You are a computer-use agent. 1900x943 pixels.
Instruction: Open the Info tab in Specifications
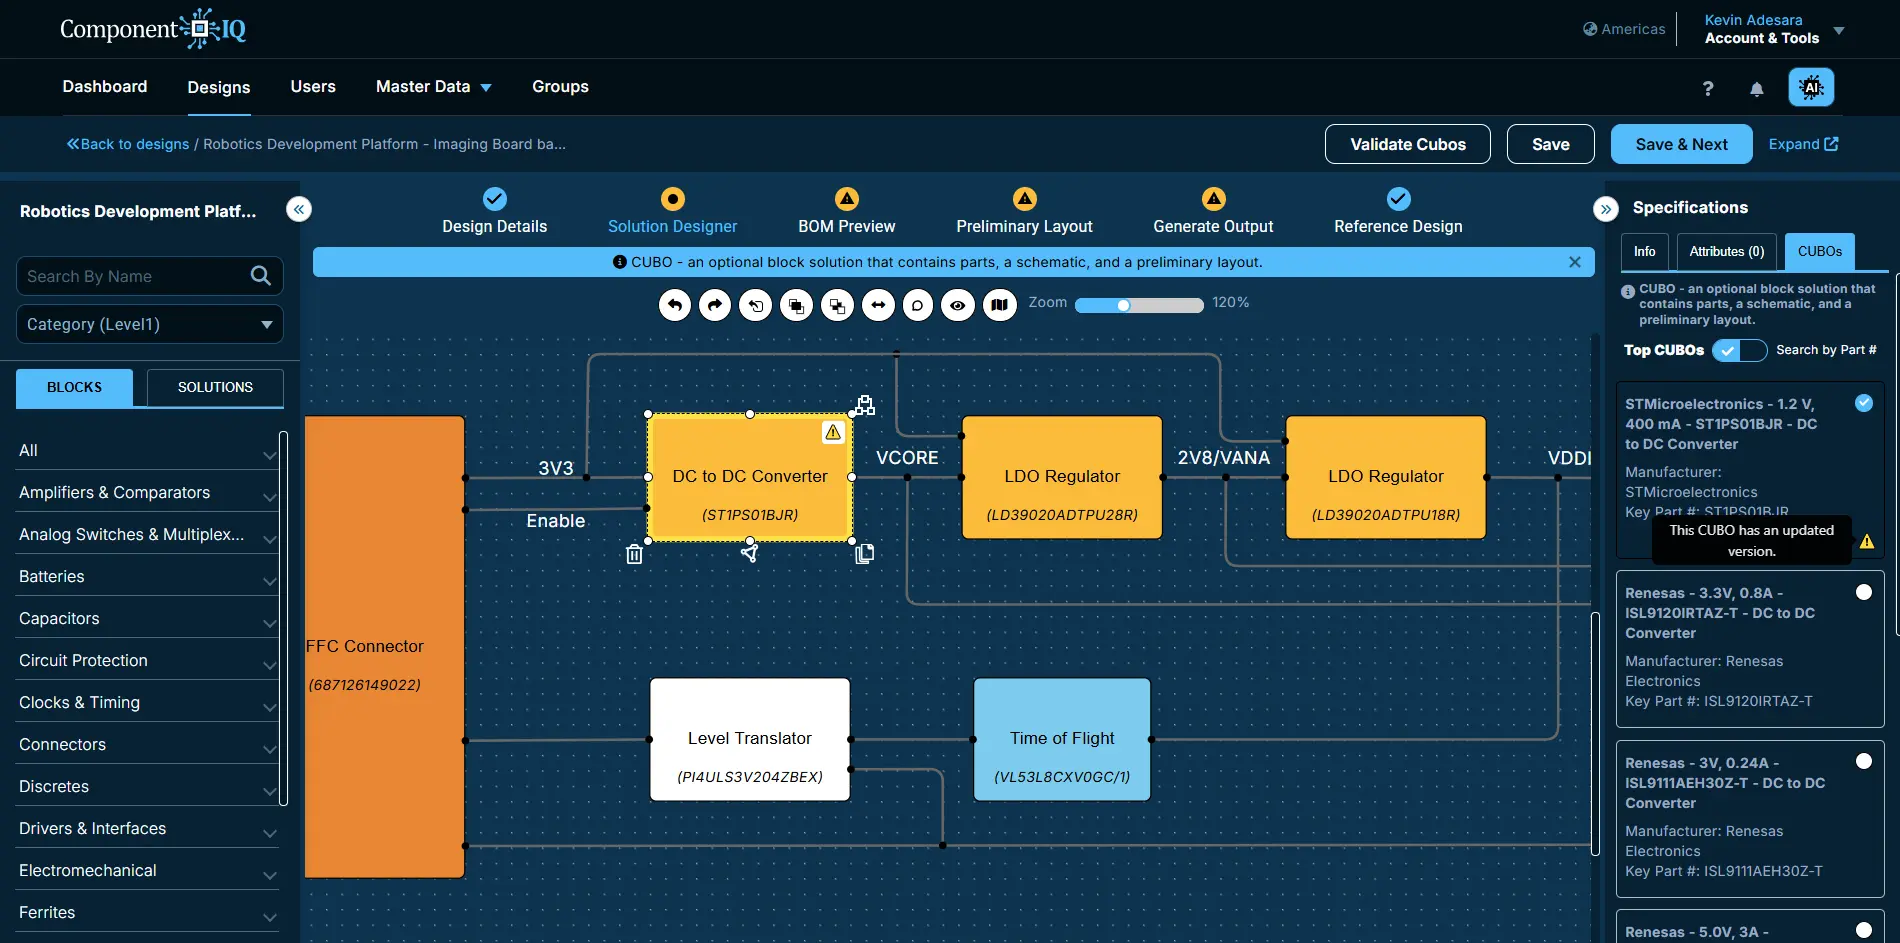point(1645,251)
